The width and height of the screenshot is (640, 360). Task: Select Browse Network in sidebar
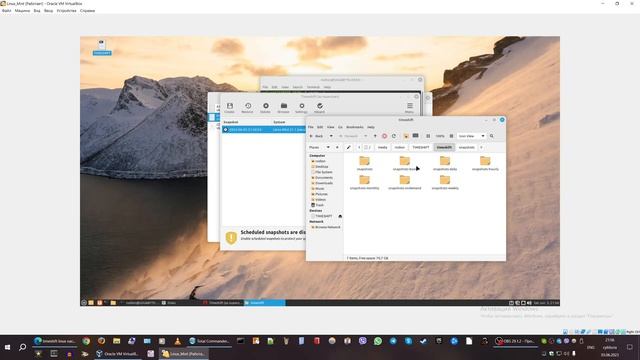tap(327, 227)
